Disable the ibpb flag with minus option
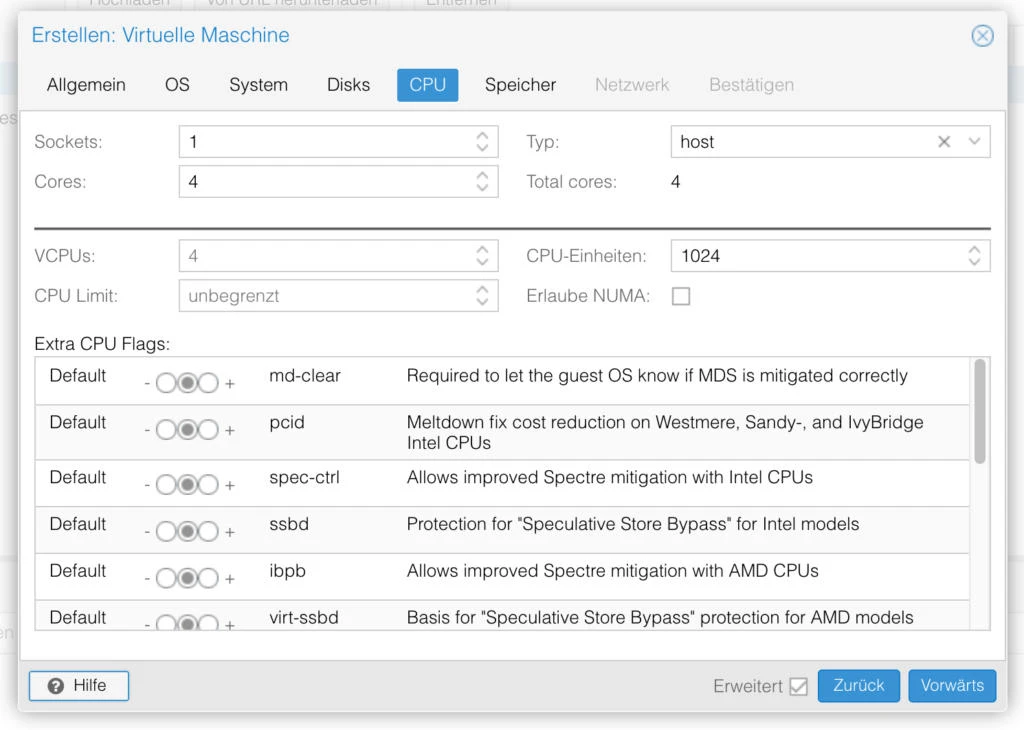 click(x=166, y=578)
